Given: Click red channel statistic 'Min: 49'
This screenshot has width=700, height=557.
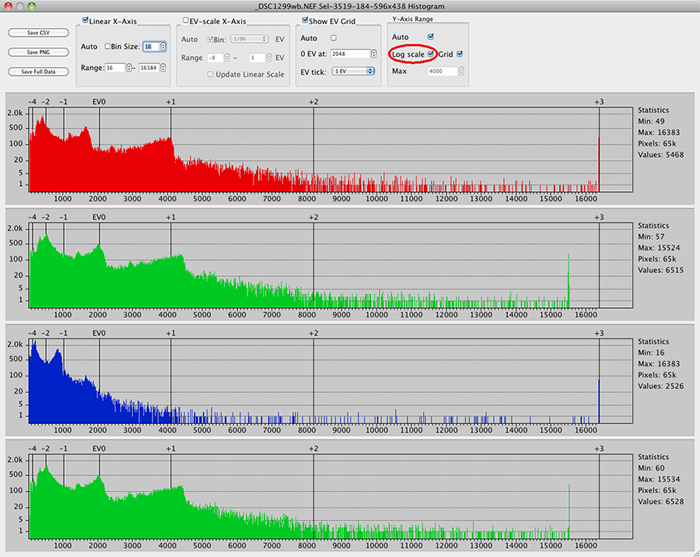Looking at the screenshot, I should [651, 121].
